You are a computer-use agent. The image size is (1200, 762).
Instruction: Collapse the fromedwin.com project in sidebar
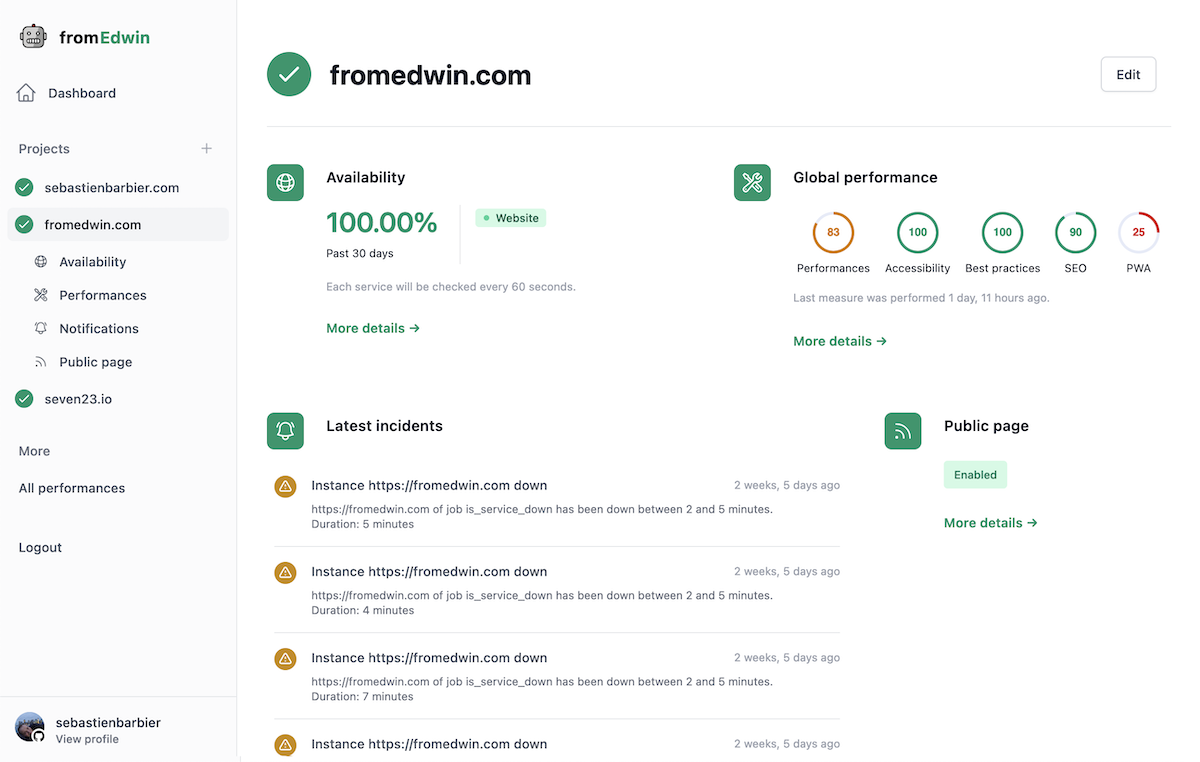pos(92,225)
